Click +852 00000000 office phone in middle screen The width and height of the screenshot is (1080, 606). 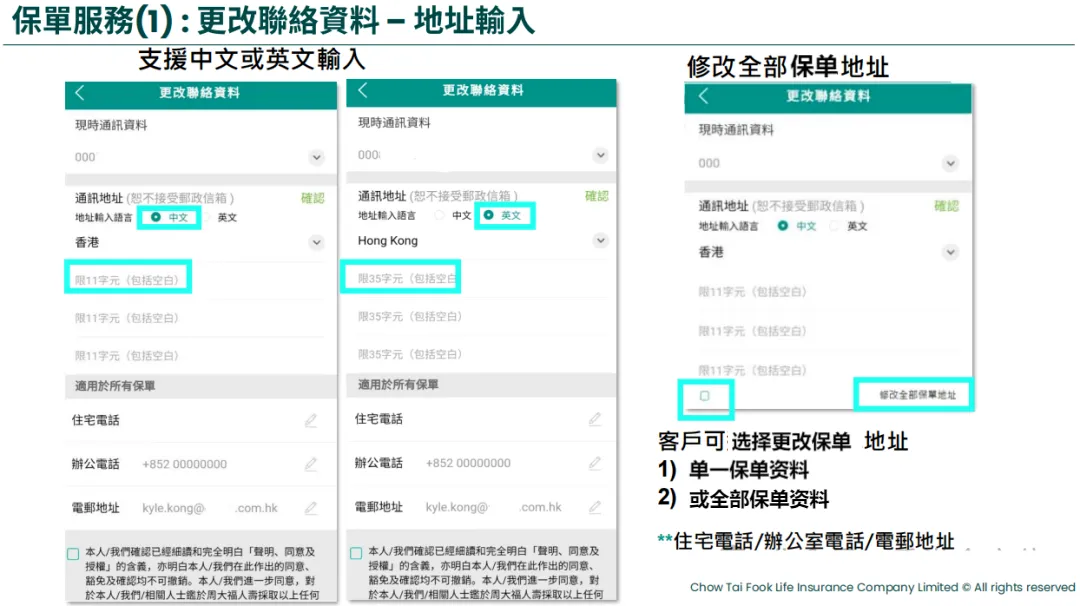click(468, 463)
